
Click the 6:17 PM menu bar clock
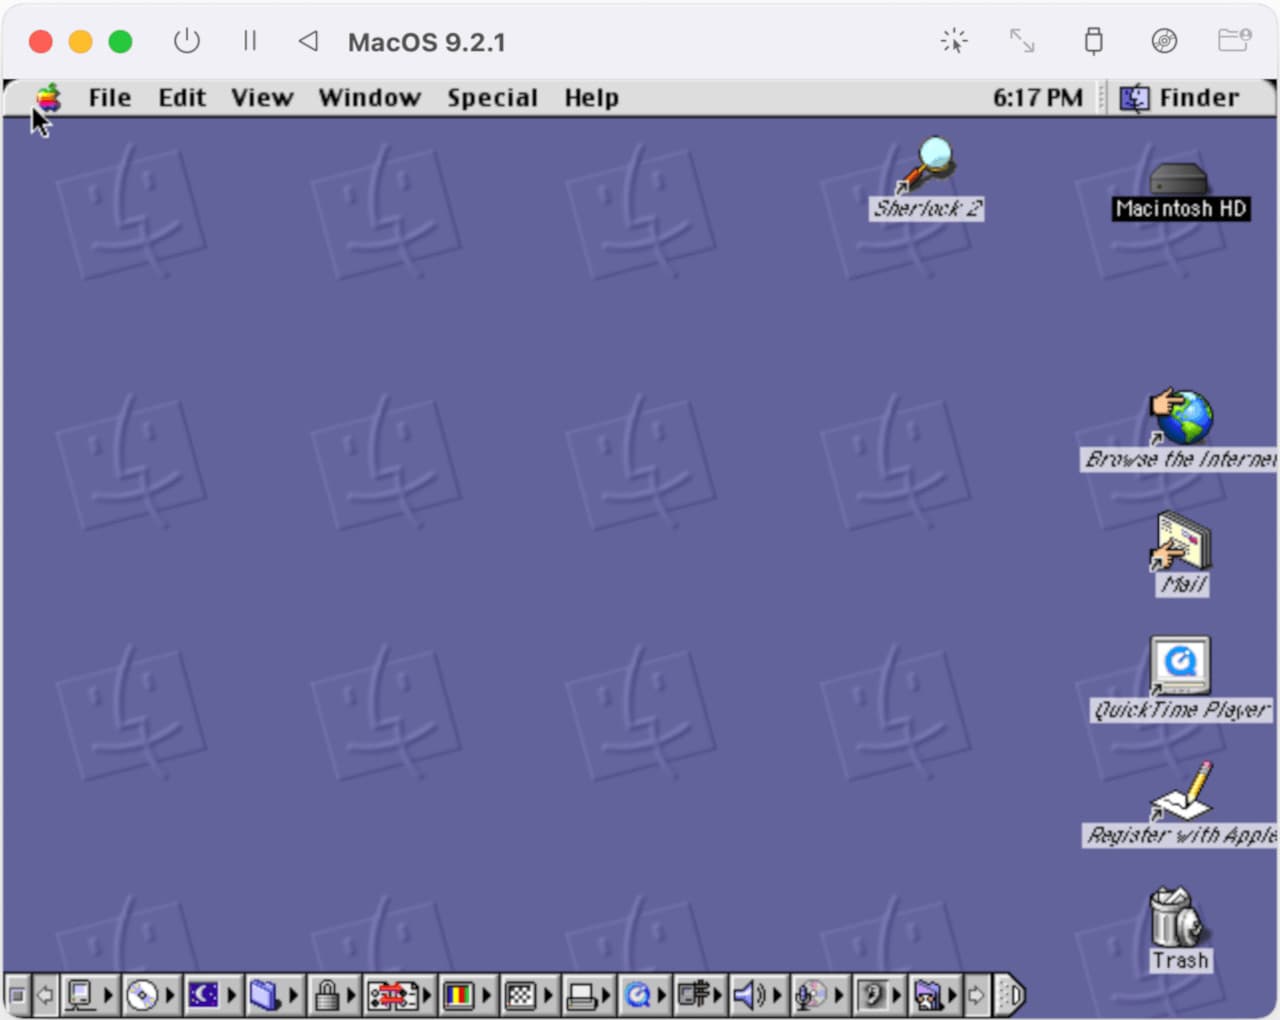(x=1038, y=97)
